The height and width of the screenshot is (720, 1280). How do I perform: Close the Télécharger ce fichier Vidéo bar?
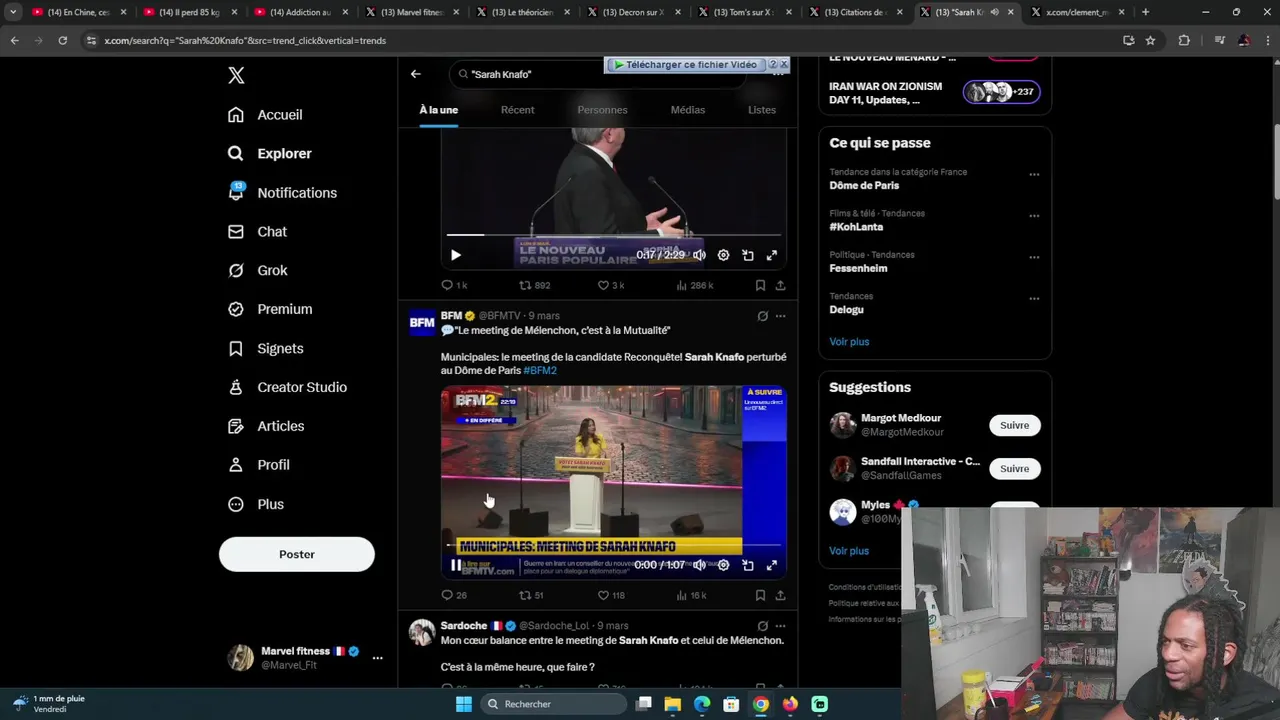784,64
